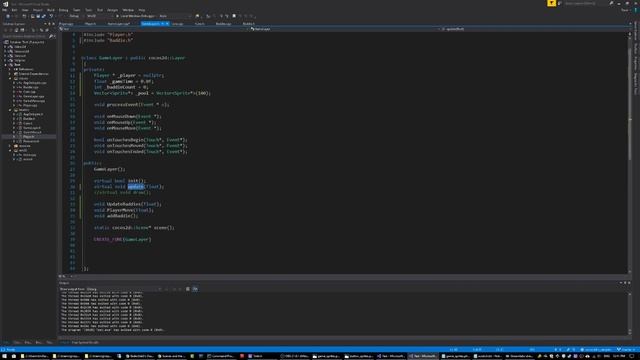Screen dimensions: 640x360
Task: Click the Save icon in toolbar
Action: click(38, 16)
